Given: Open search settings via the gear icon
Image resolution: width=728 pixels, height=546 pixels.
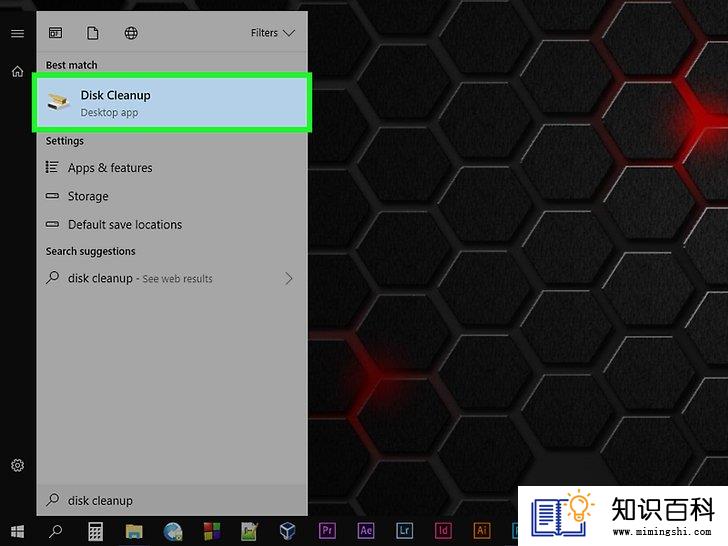Looking at the screenshot, I should [x=18, y=465].
